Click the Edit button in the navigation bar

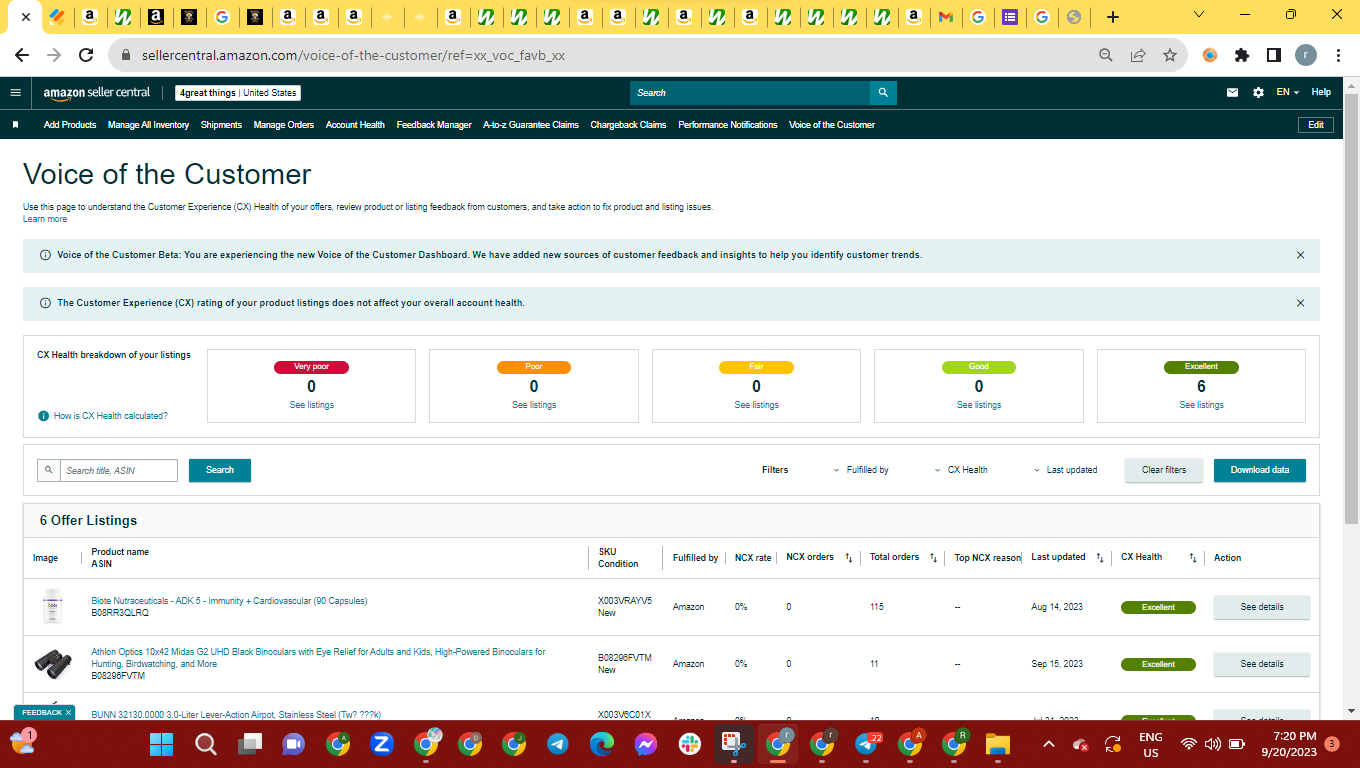click(1316, 125)
